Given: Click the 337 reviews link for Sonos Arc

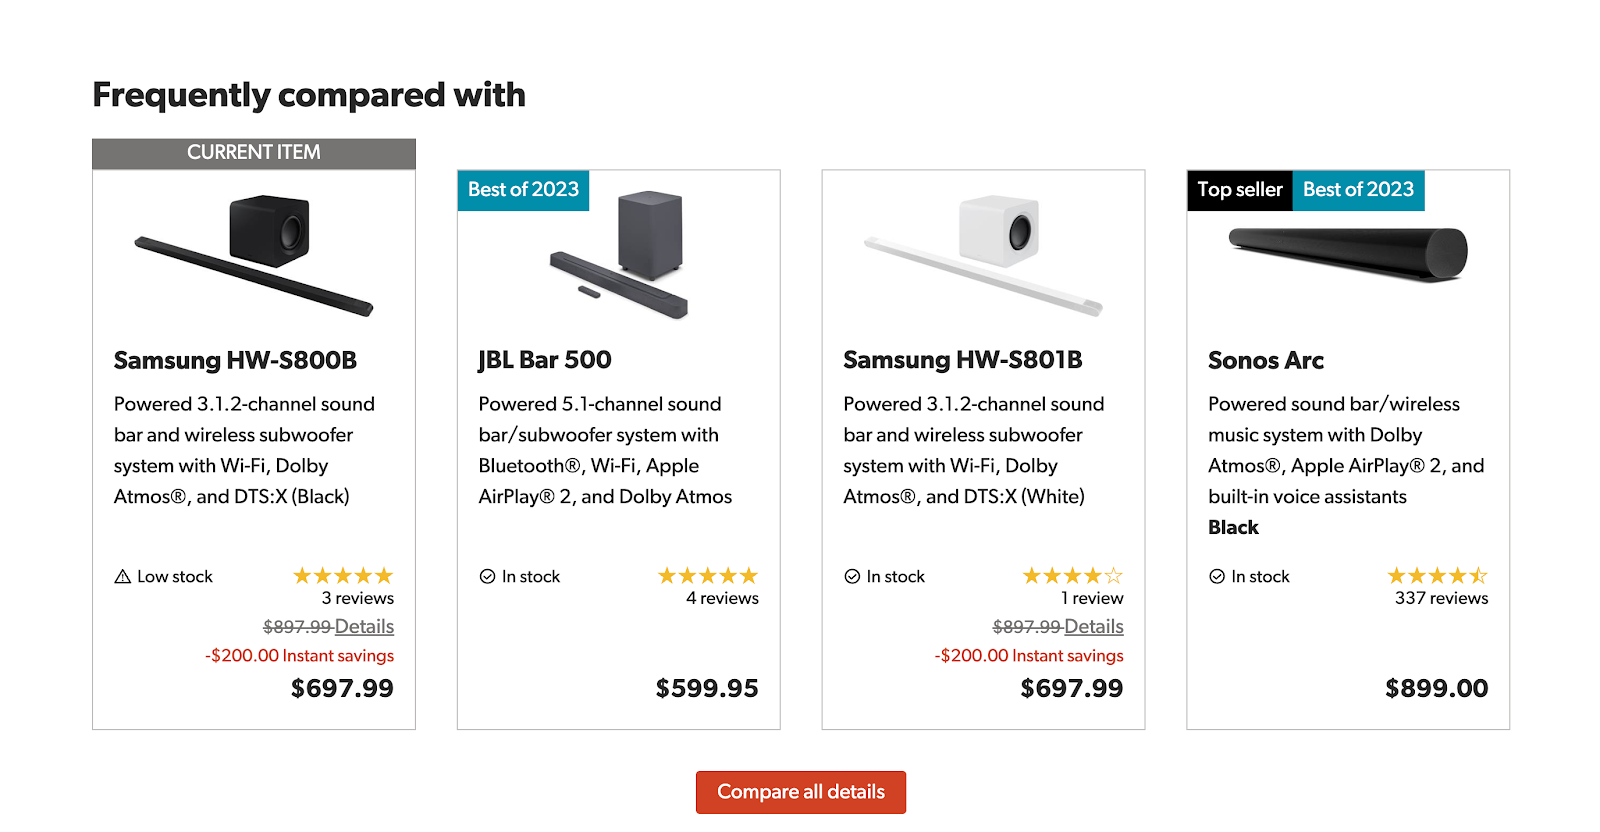Looking at the screenshot, I should (1440, 598).
